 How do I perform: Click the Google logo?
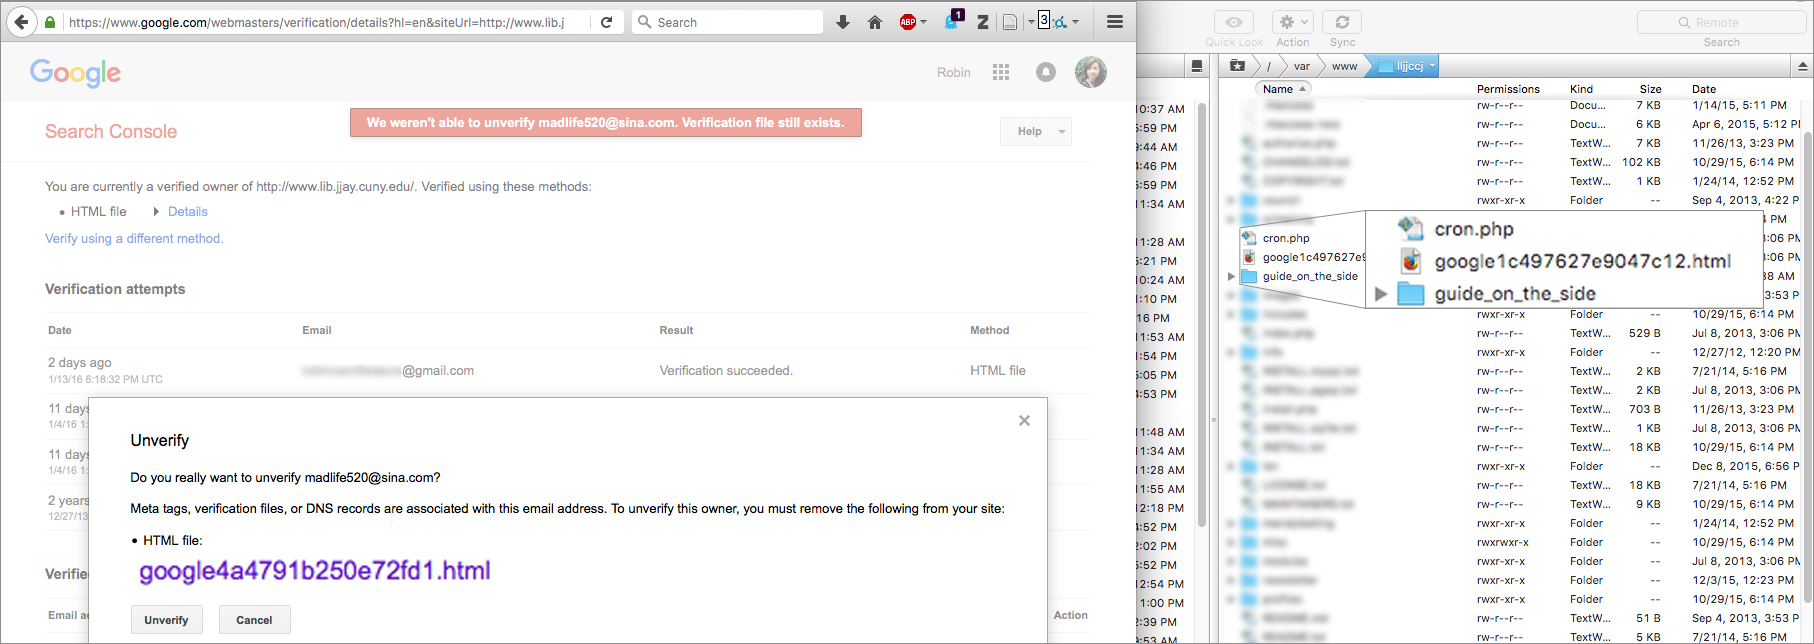[75, 72]
